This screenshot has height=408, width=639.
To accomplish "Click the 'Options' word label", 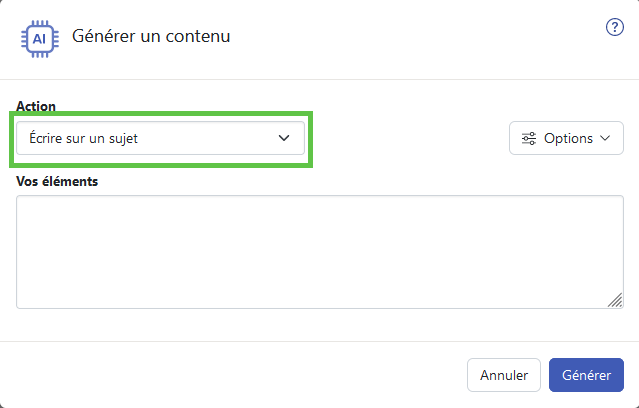I will (568, 139).
